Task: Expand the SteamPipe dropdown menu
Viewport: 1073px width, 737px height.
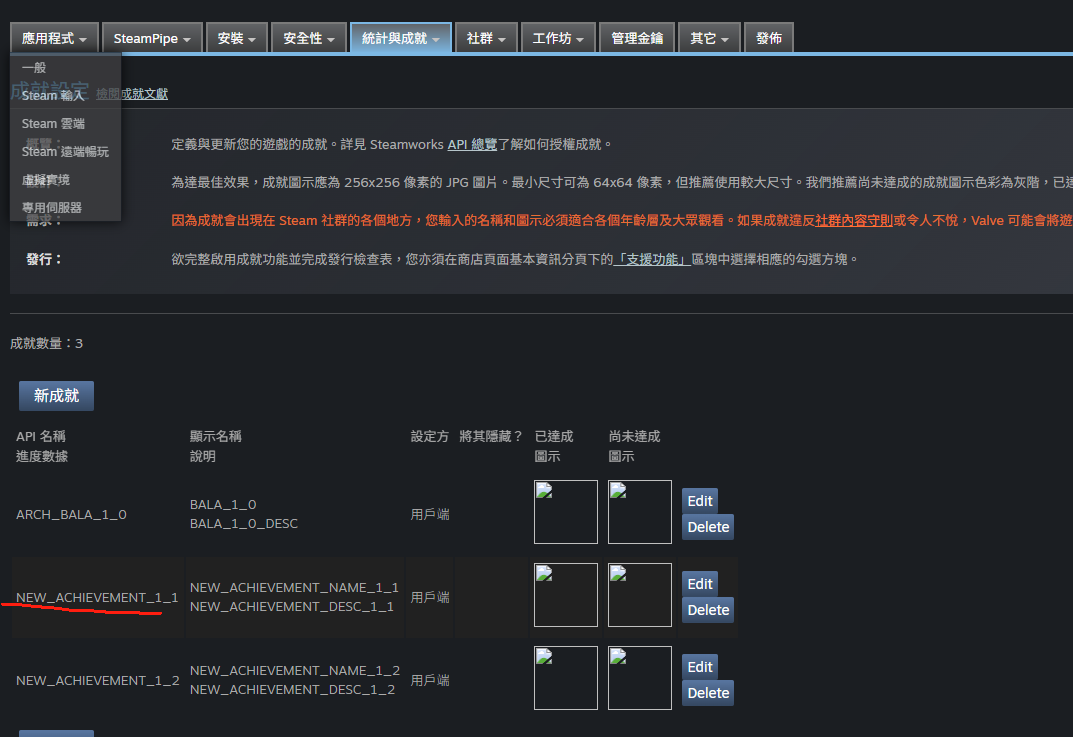Action: 152,38
